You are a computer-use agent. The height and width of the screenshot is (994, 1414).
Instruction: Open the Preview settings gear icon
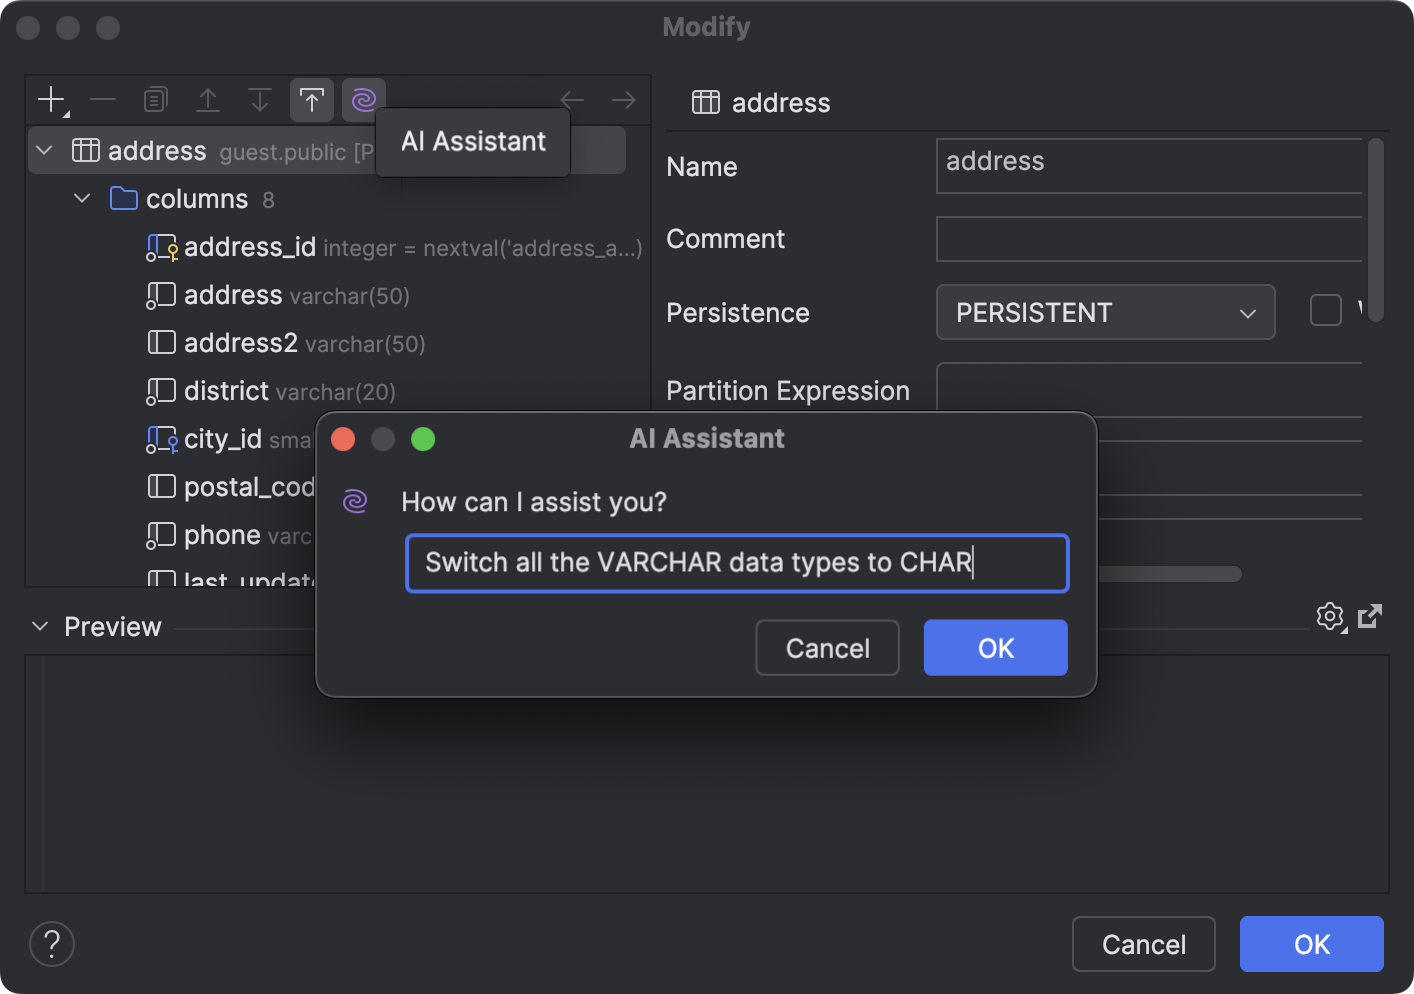click(1330, 616)
